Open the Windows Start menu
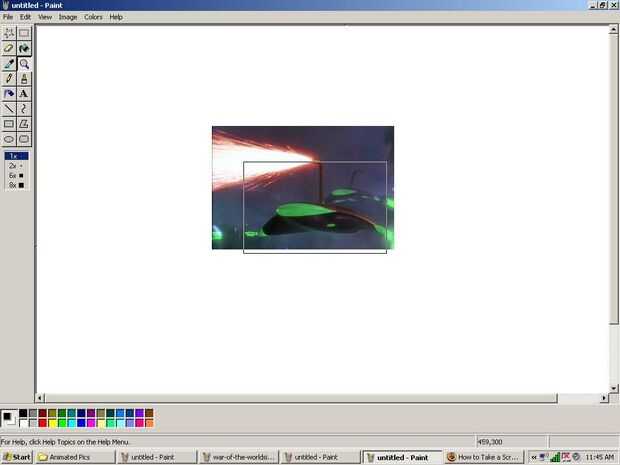 (17, 457)
